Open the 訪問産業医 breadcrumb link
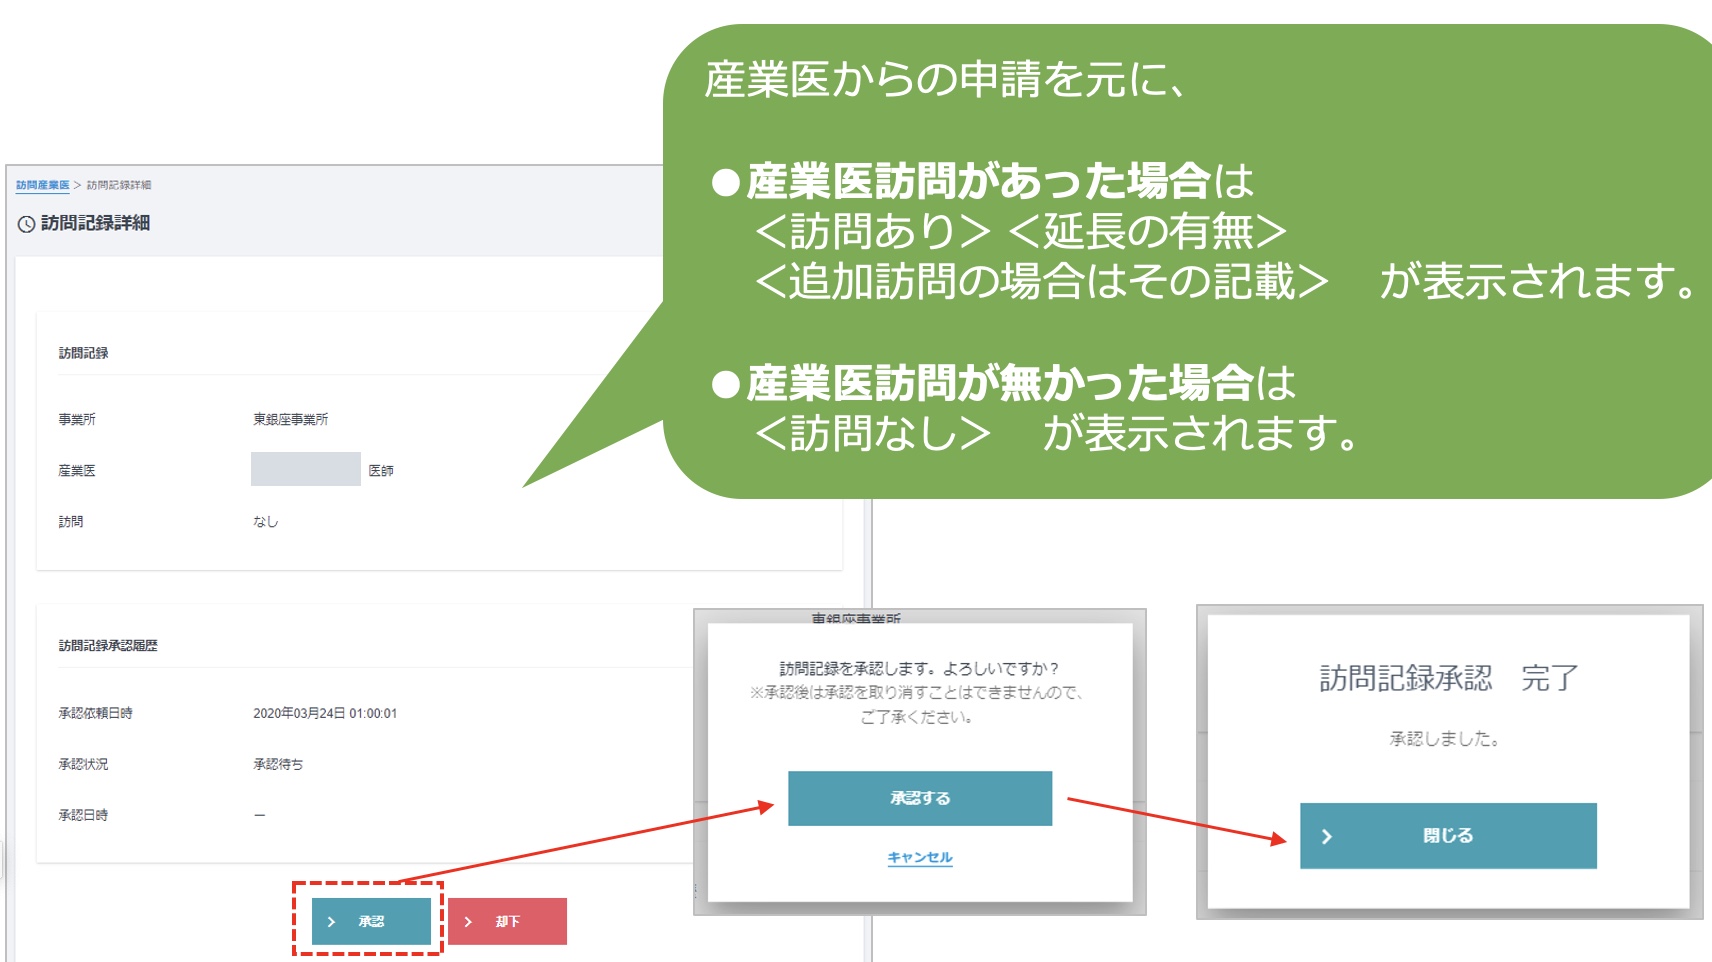This screenshot has height=962, width=1712. (x=43, y=185)
